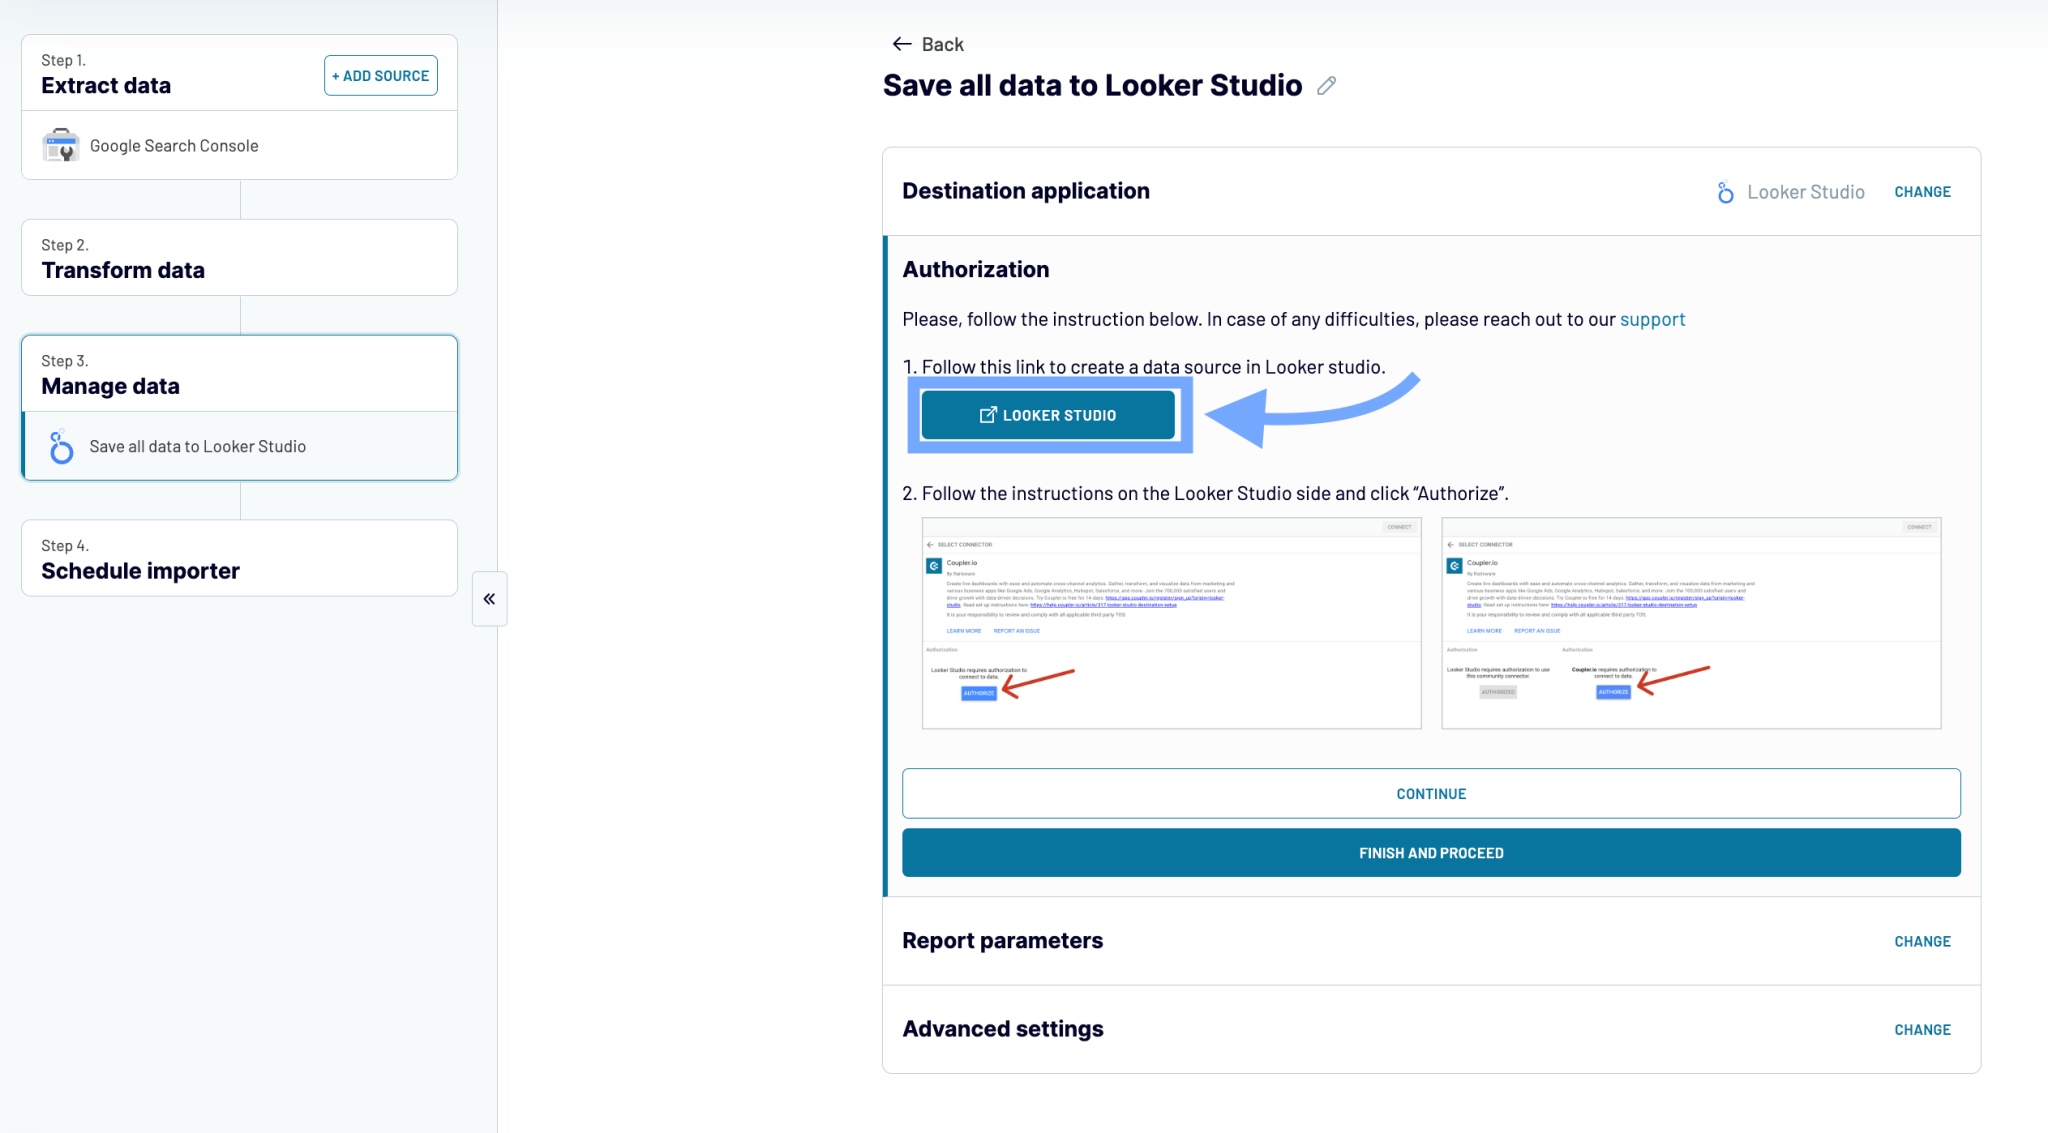Click the toolbox icon next to Google Search Console
Image resolution: width=2048 pixels, height=1133 pixels.
61,145
